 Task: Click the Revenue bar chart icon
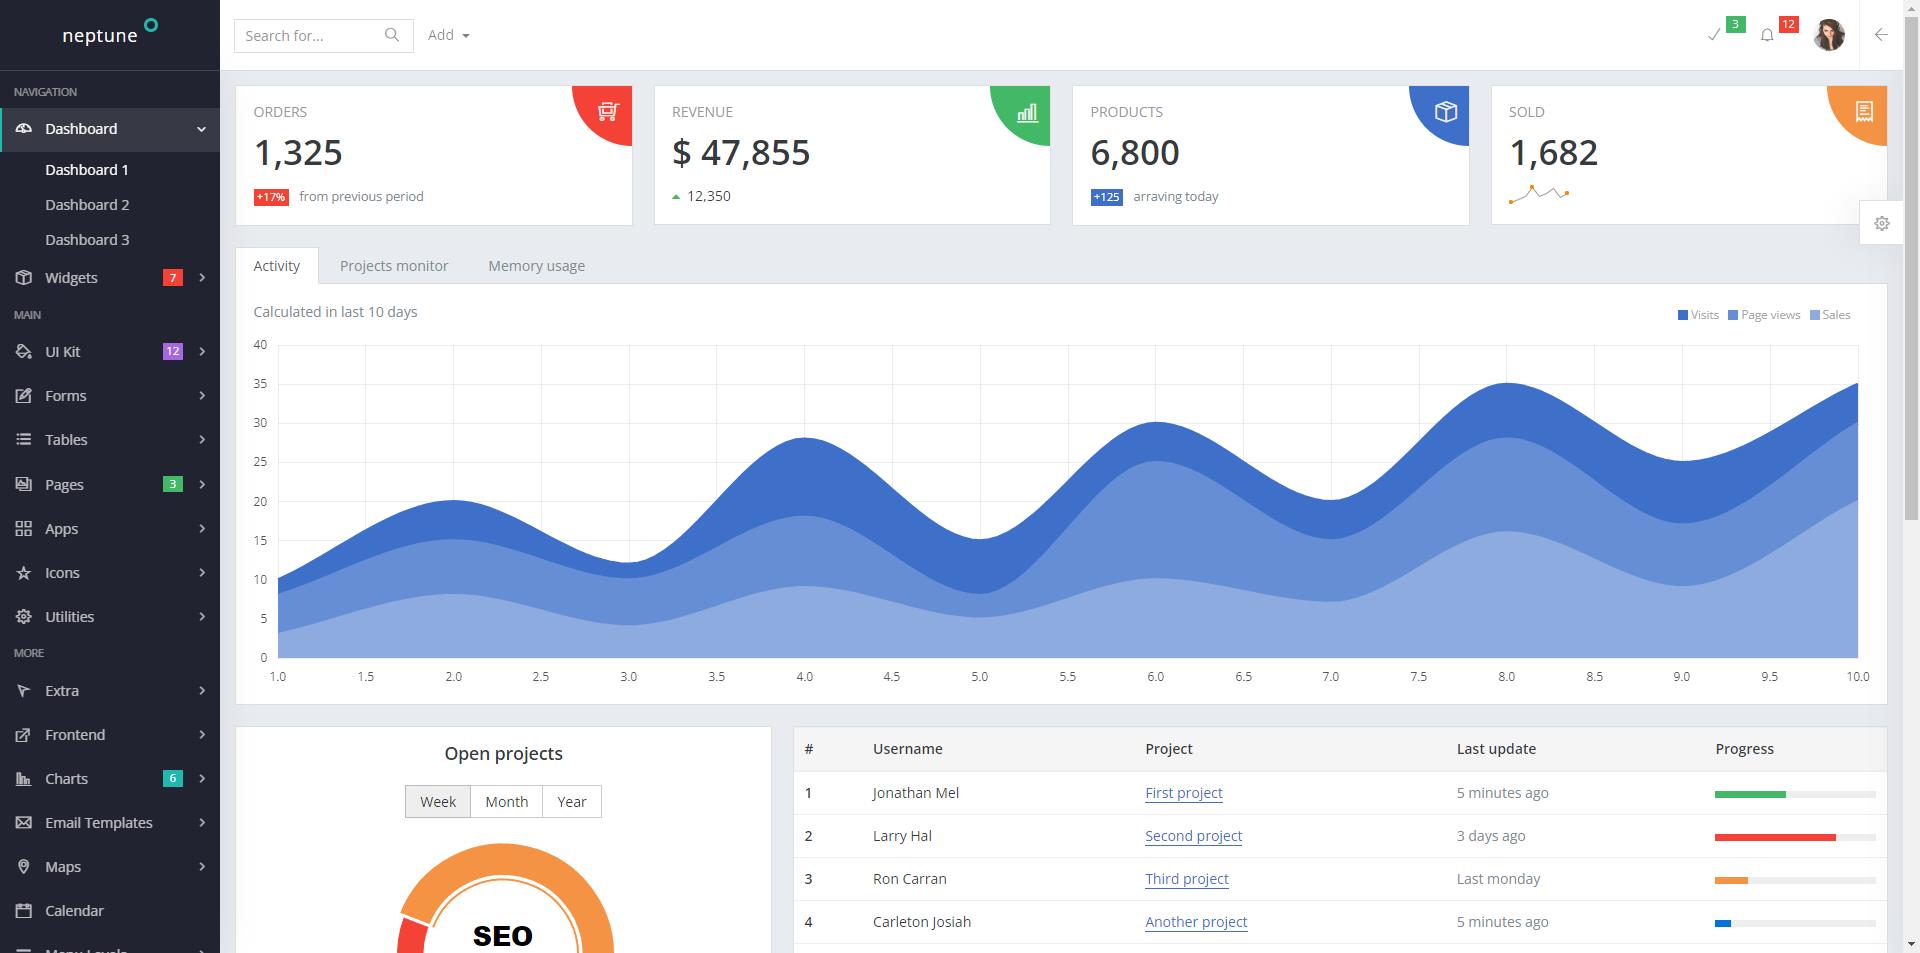(x=1027, y=112)
